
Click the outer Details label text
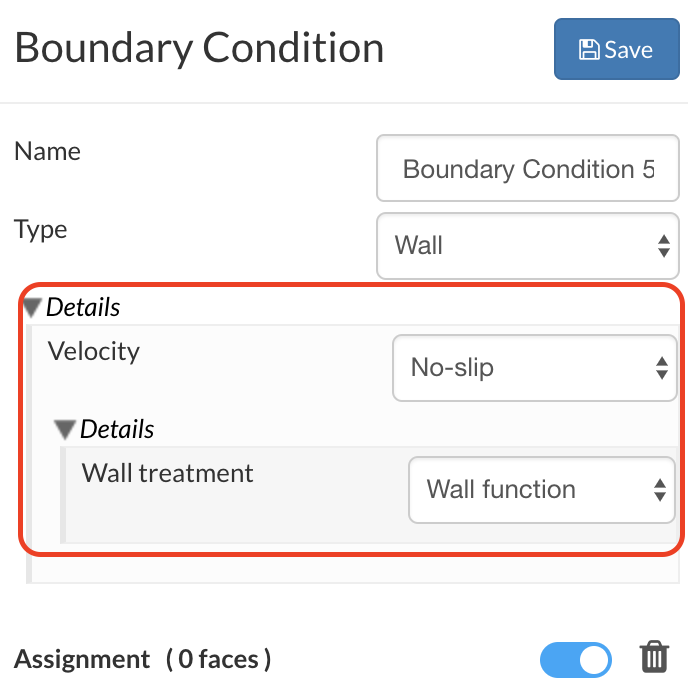click(x=83, y=307)
